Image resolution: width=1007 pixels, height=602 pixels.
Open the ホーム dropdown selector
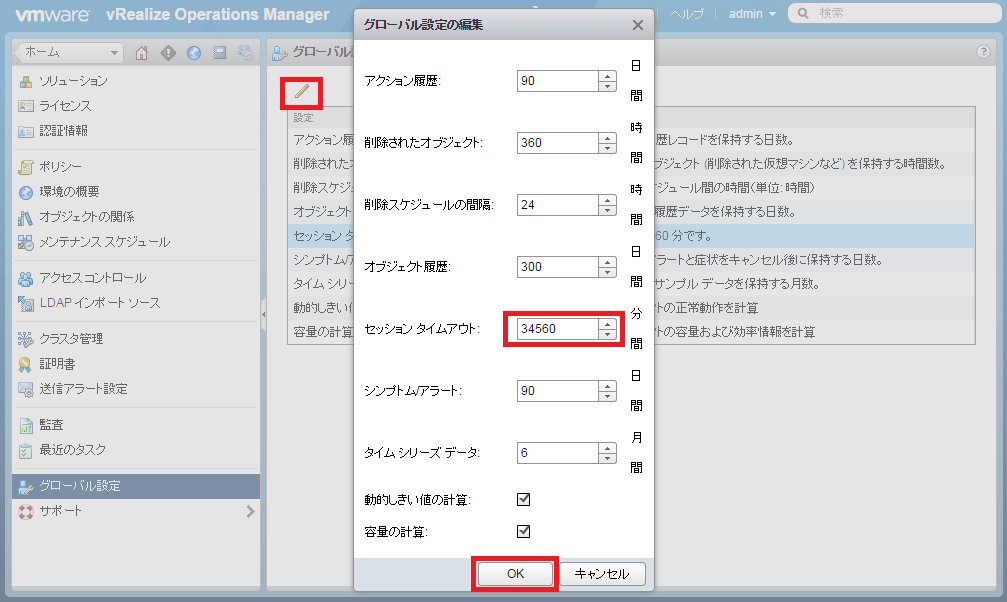[x=69, y=53]
